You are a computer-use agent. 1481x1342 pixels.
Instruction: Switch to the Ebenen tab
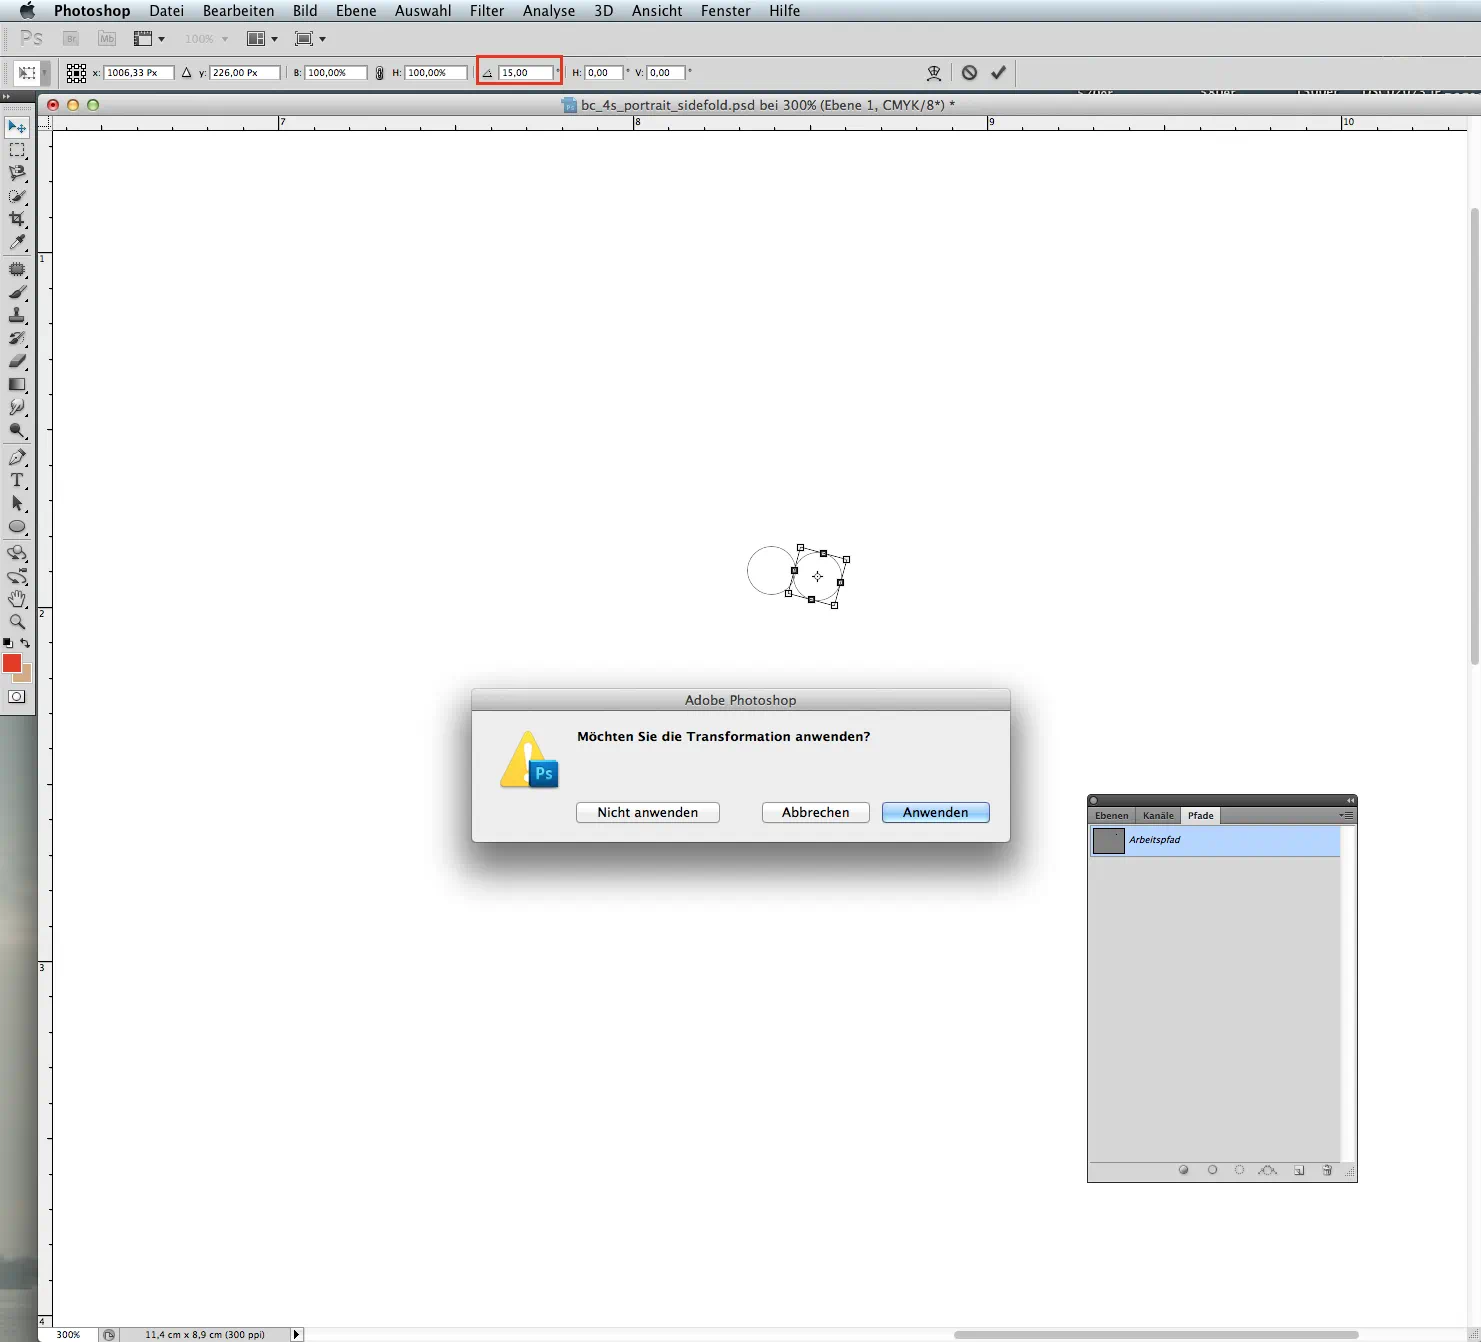point(1111,816)
